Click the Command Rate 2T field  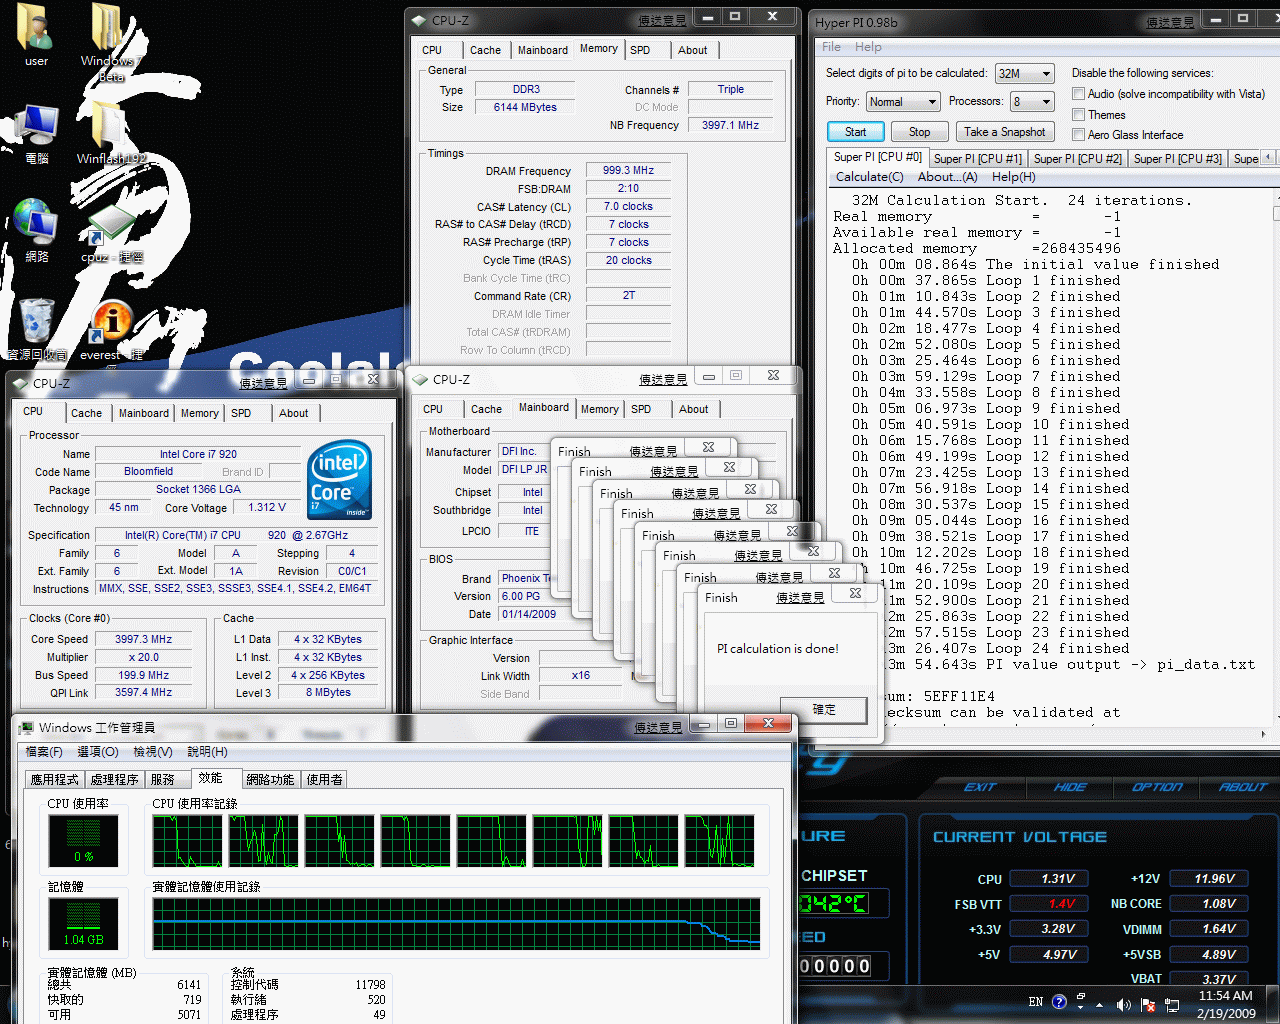tap(628, 295)
